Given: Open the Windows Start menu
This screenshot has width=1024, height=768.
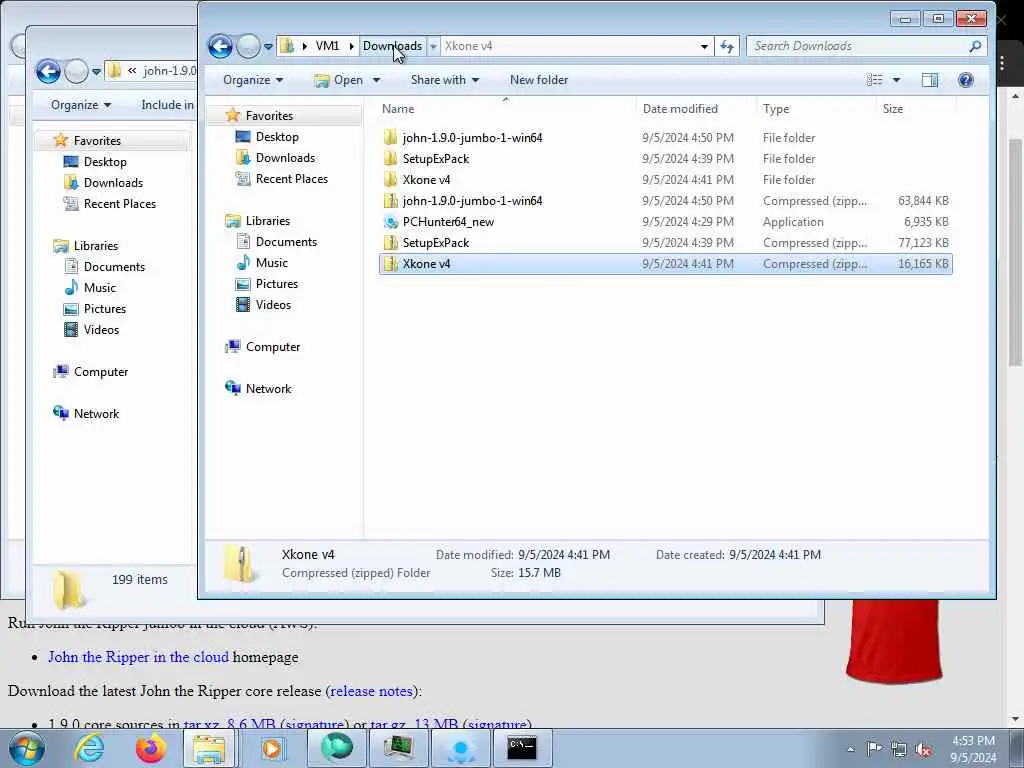Looking at the screenshot, I should (27, 748).
